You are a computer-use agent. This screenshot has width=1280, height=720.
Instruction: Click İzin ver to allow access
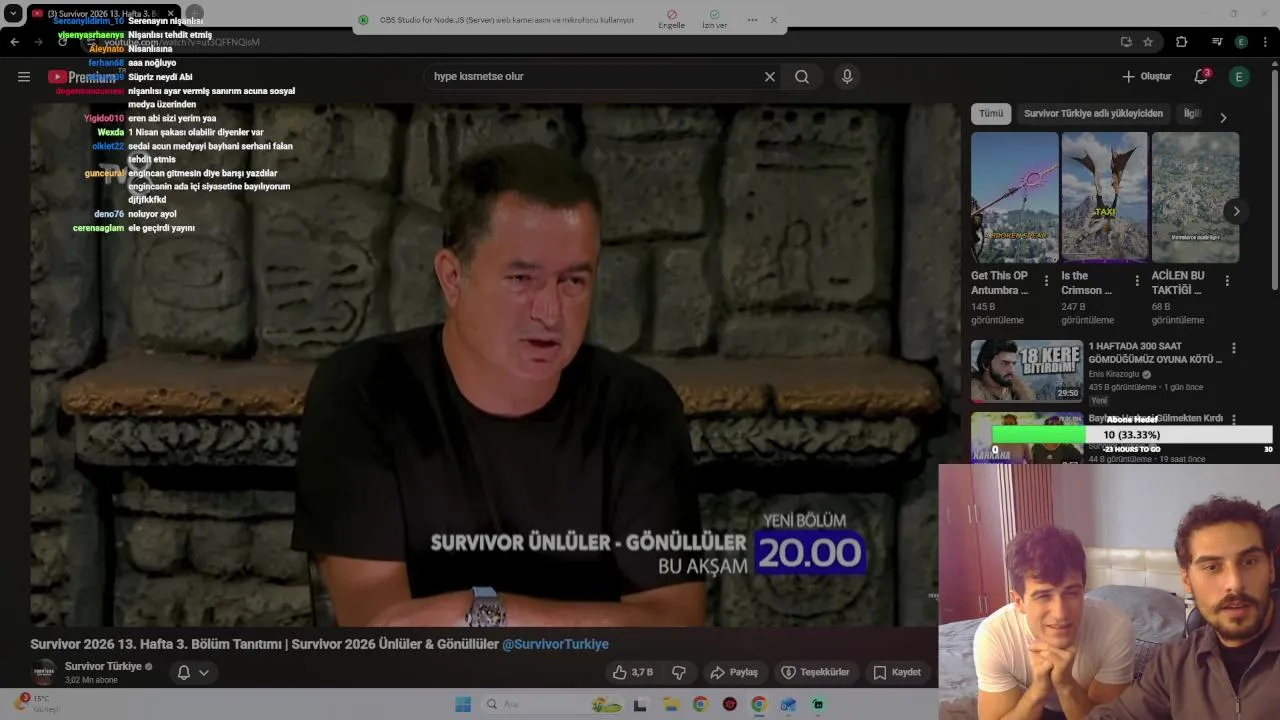pos(714,20)
